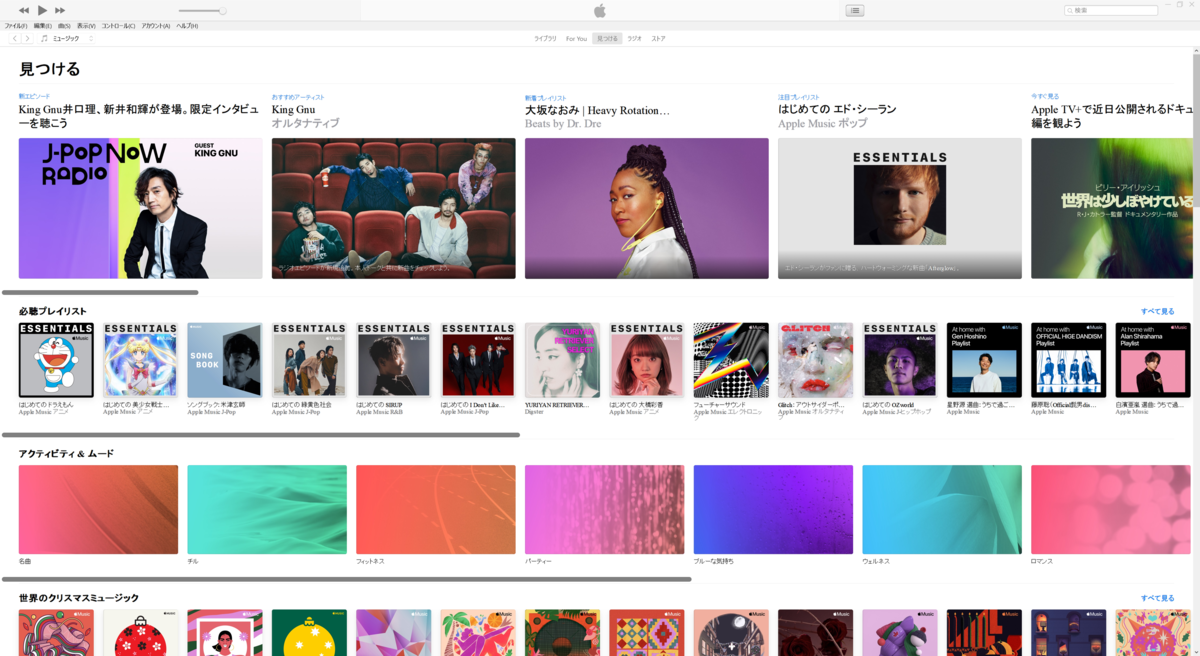Select the 名曲 mood tile
Image resolution: width=1200 pixels, height=656 pixels.
[98, 510]
